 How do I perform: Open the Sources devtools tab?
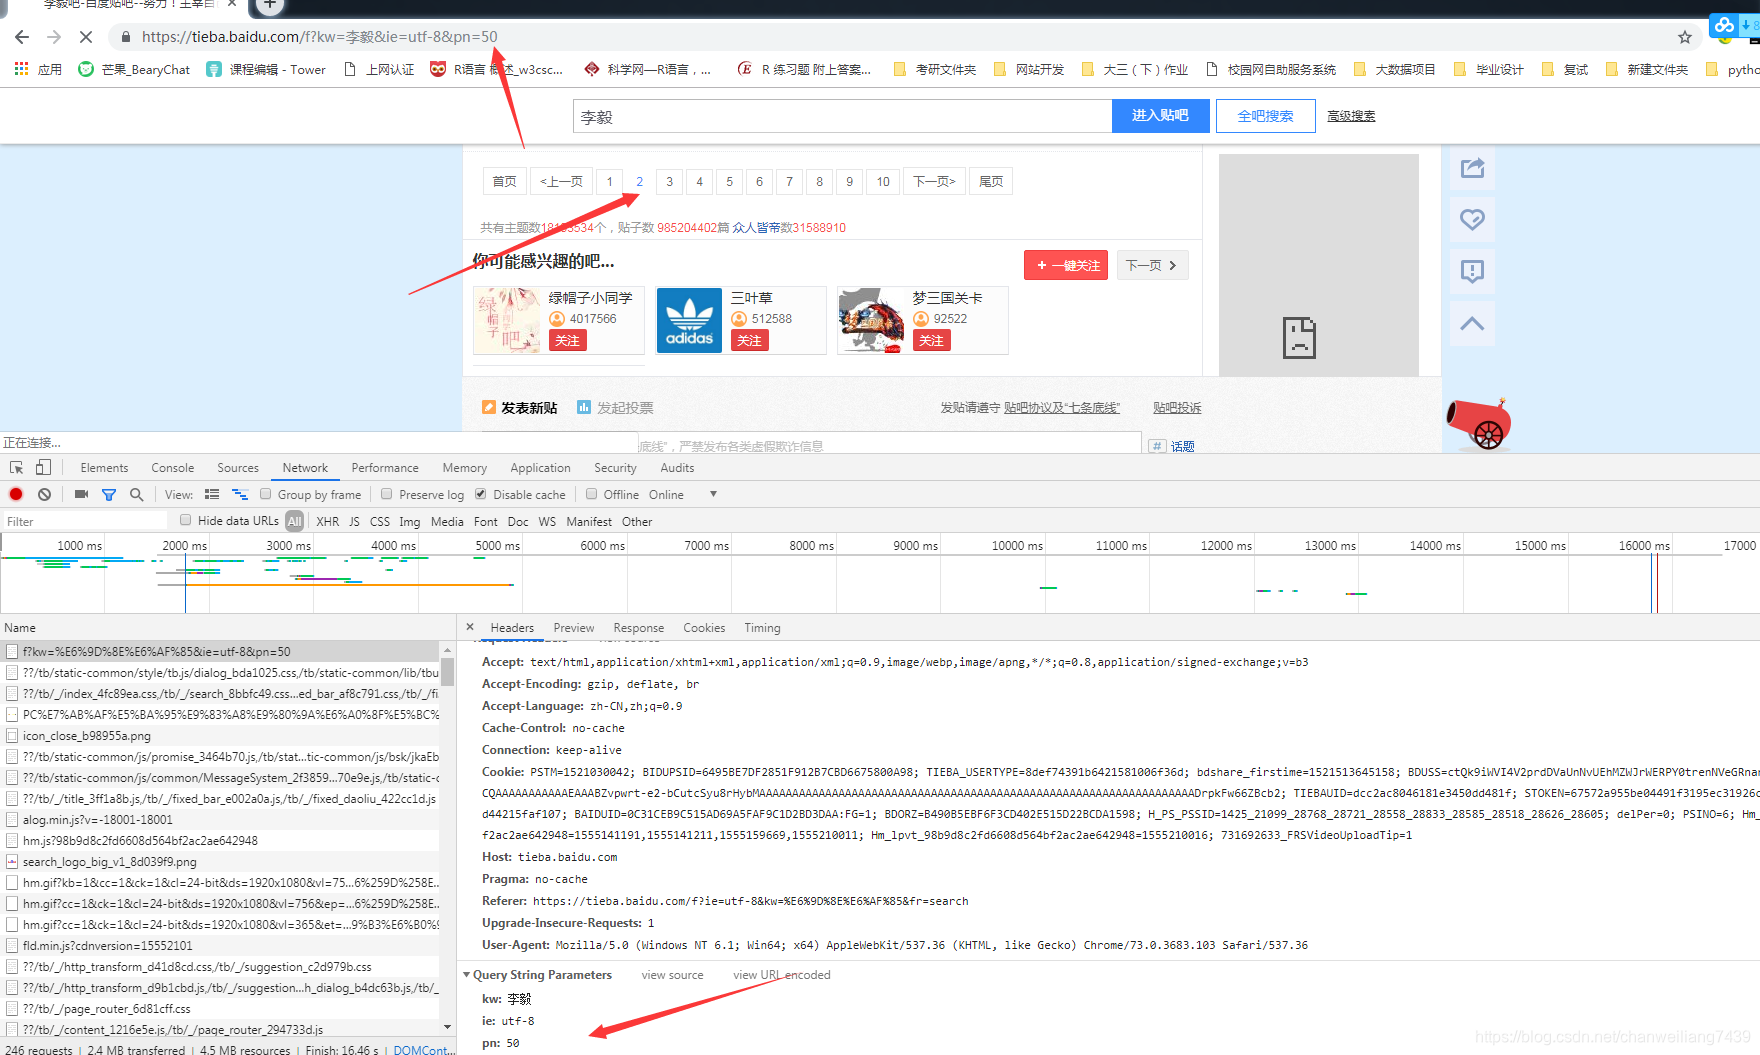click(238, 467)
